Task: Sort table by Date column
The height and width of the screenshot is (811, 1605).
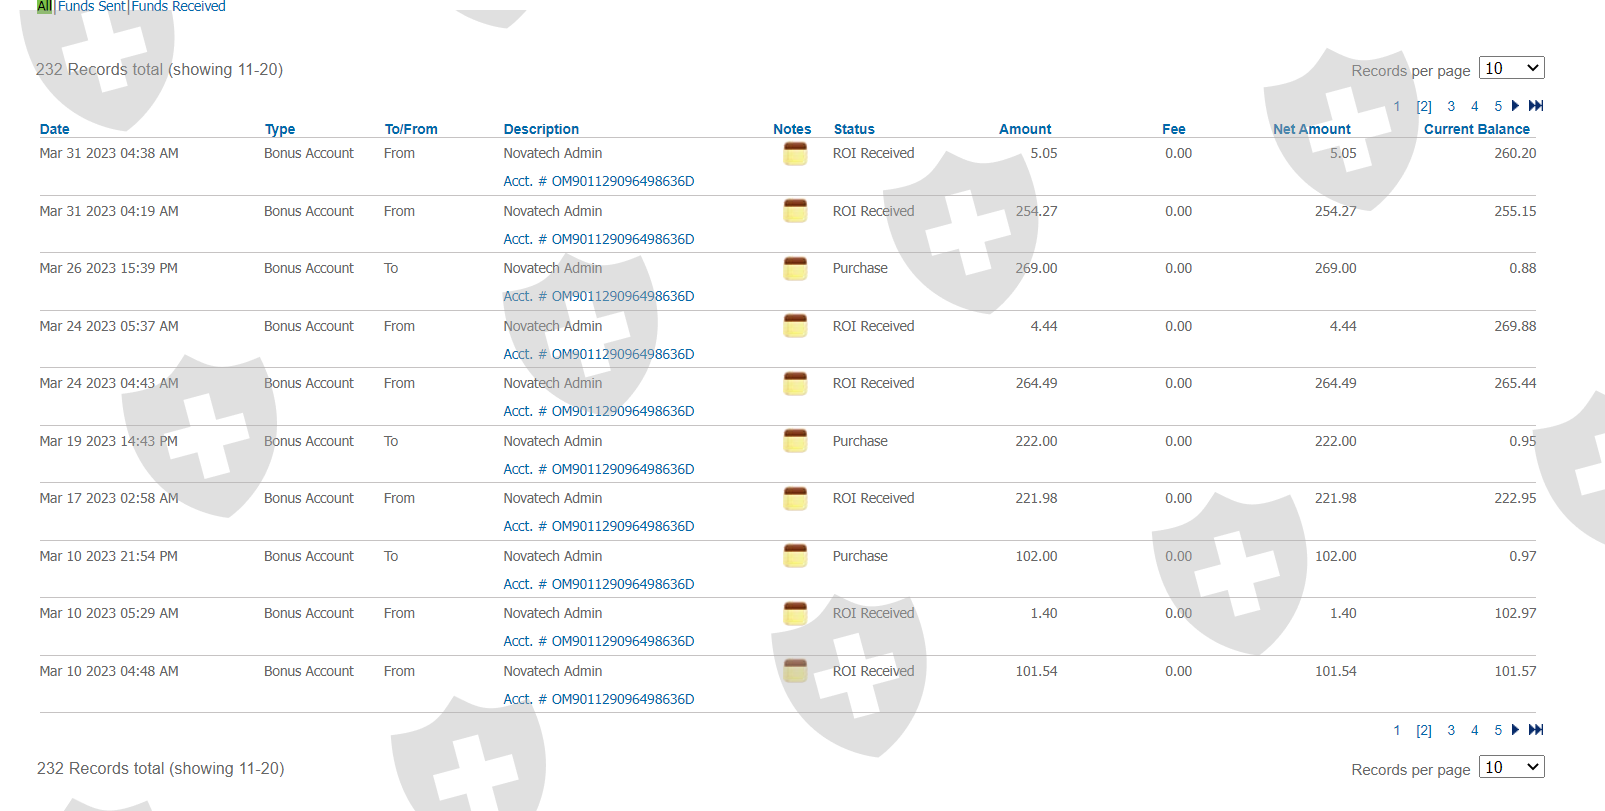Action: (55, 129)
